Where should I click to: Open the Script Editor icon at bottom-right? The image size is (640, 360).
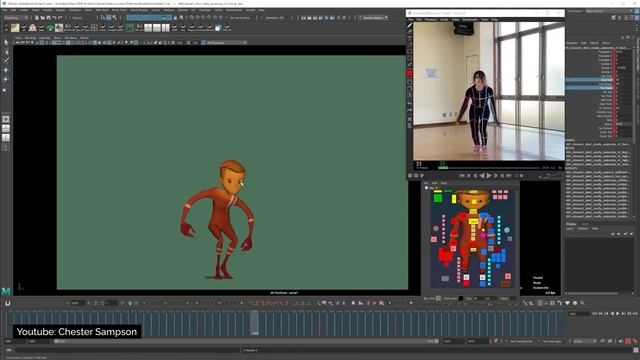(x=636, y=350)
